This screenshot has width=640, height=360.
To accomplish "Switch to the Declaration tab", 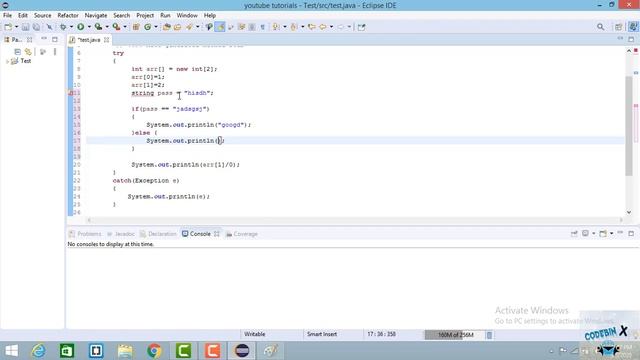I will (158, 234).
